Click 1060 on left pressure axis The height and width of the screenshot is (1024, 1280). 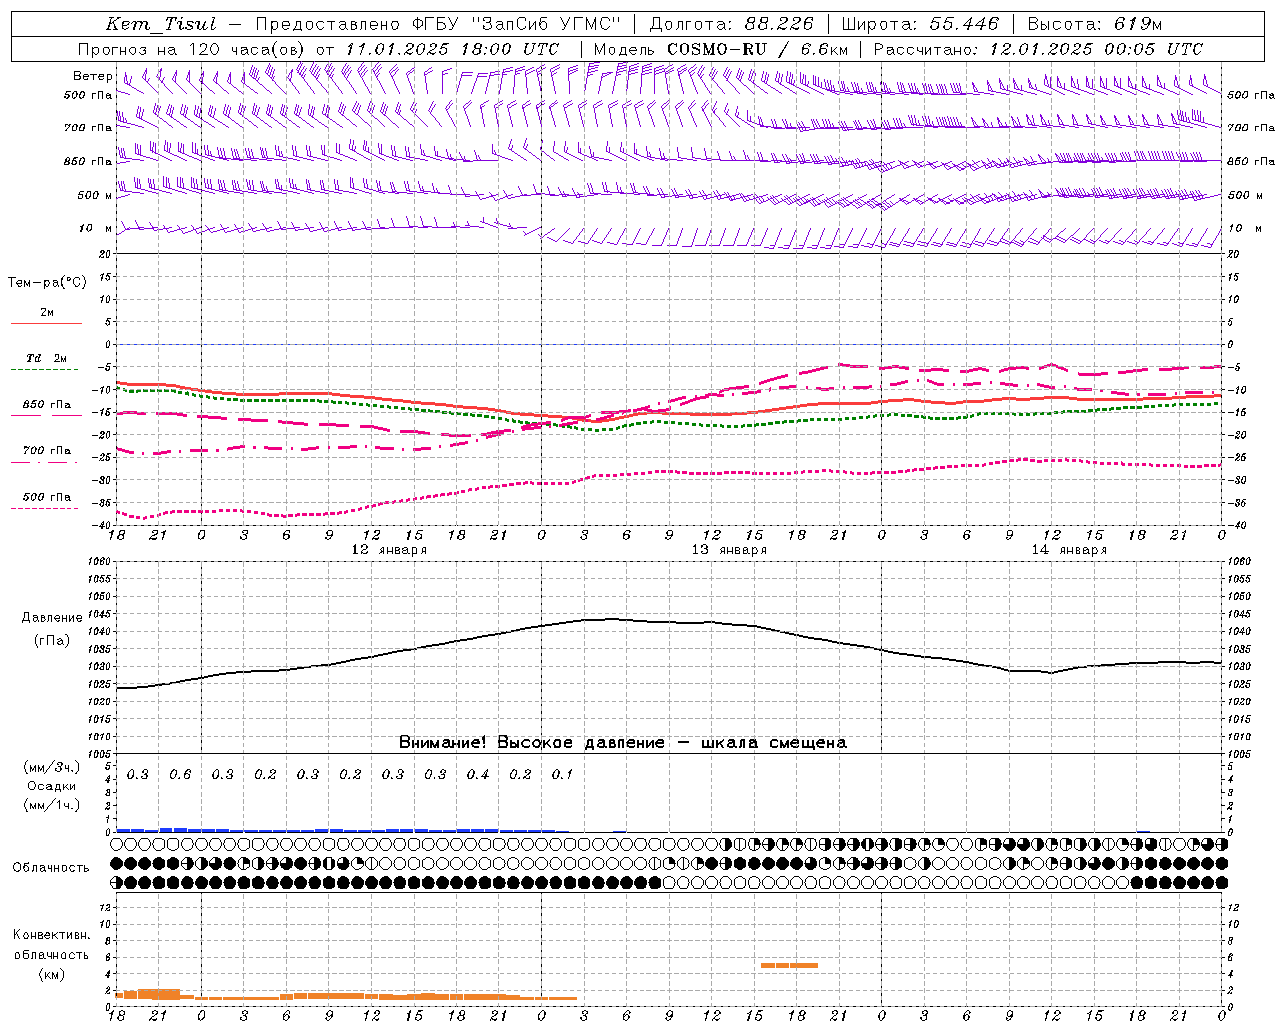98,562
